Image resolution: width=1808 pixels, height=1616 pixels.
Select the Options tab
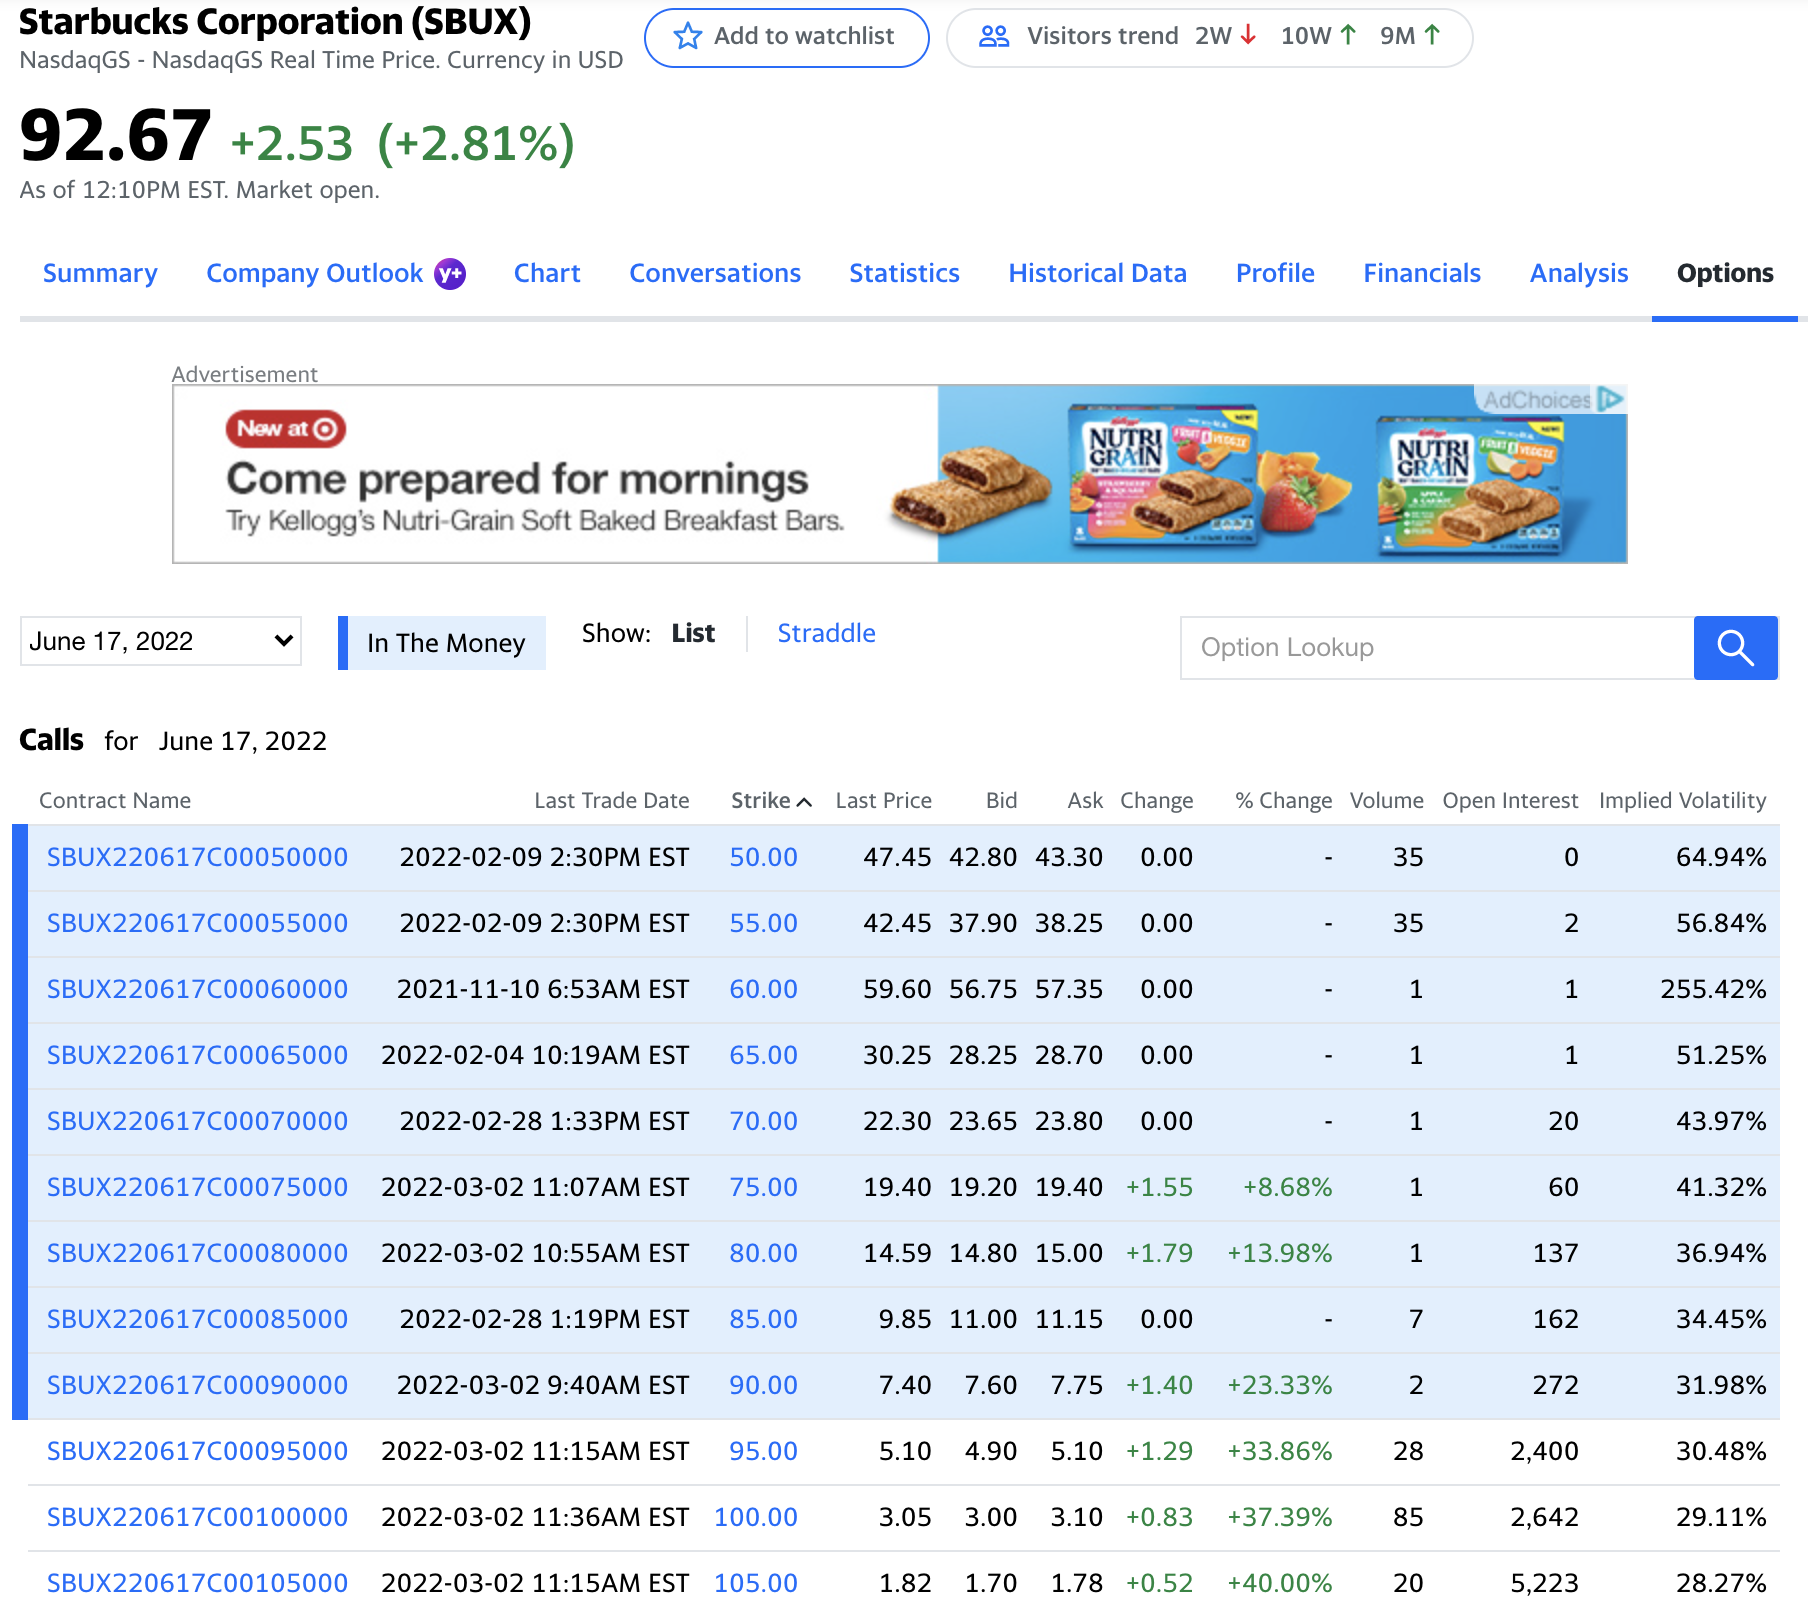(1725, 273)
